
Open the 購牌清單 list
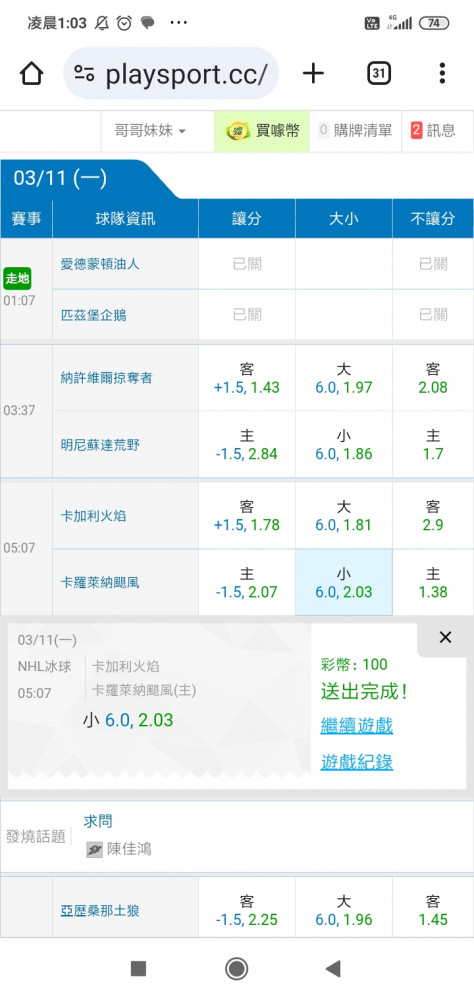click(x=355, y=131)
